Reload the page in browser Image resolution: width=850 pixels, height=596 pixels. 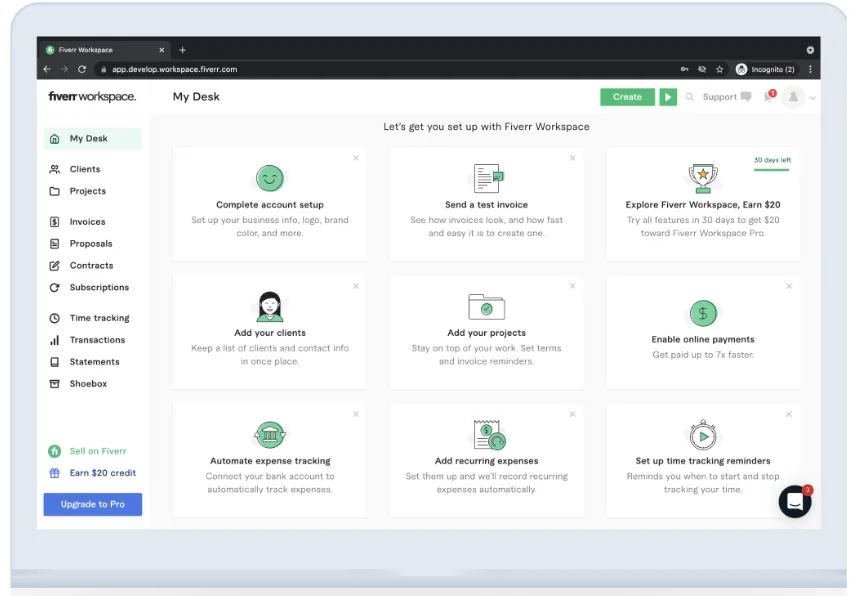click(x=82, y=69)
